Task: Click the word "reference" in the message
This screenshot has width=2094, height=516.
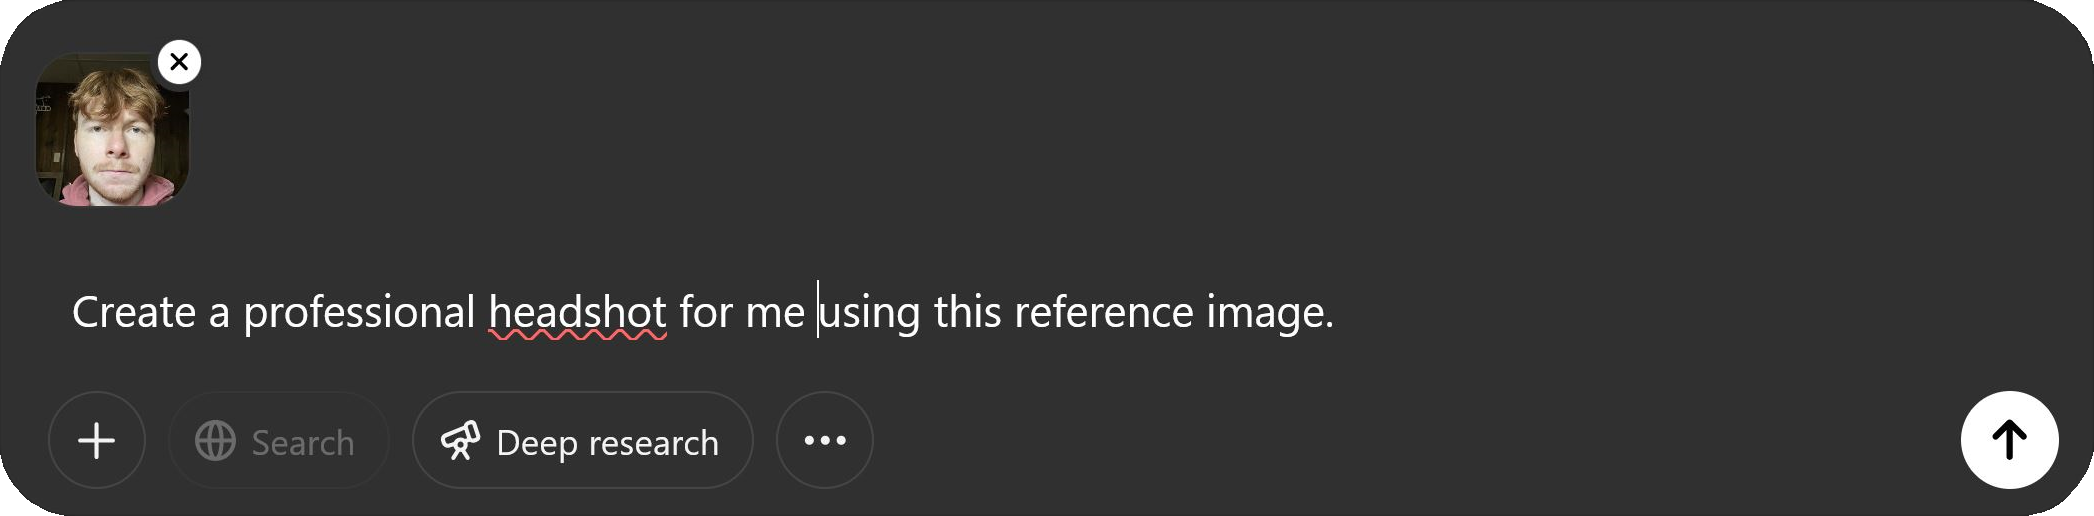Action: 1103,313
